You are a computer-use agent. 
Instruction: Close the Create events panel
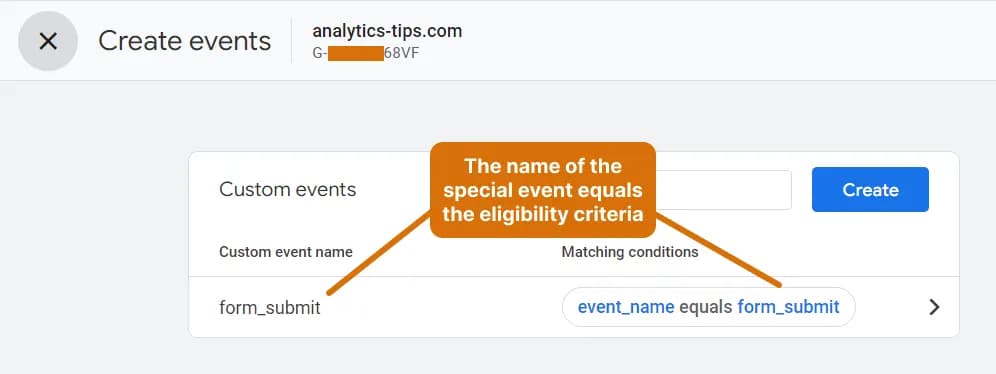pyautogui.click(x=48, y=41)
